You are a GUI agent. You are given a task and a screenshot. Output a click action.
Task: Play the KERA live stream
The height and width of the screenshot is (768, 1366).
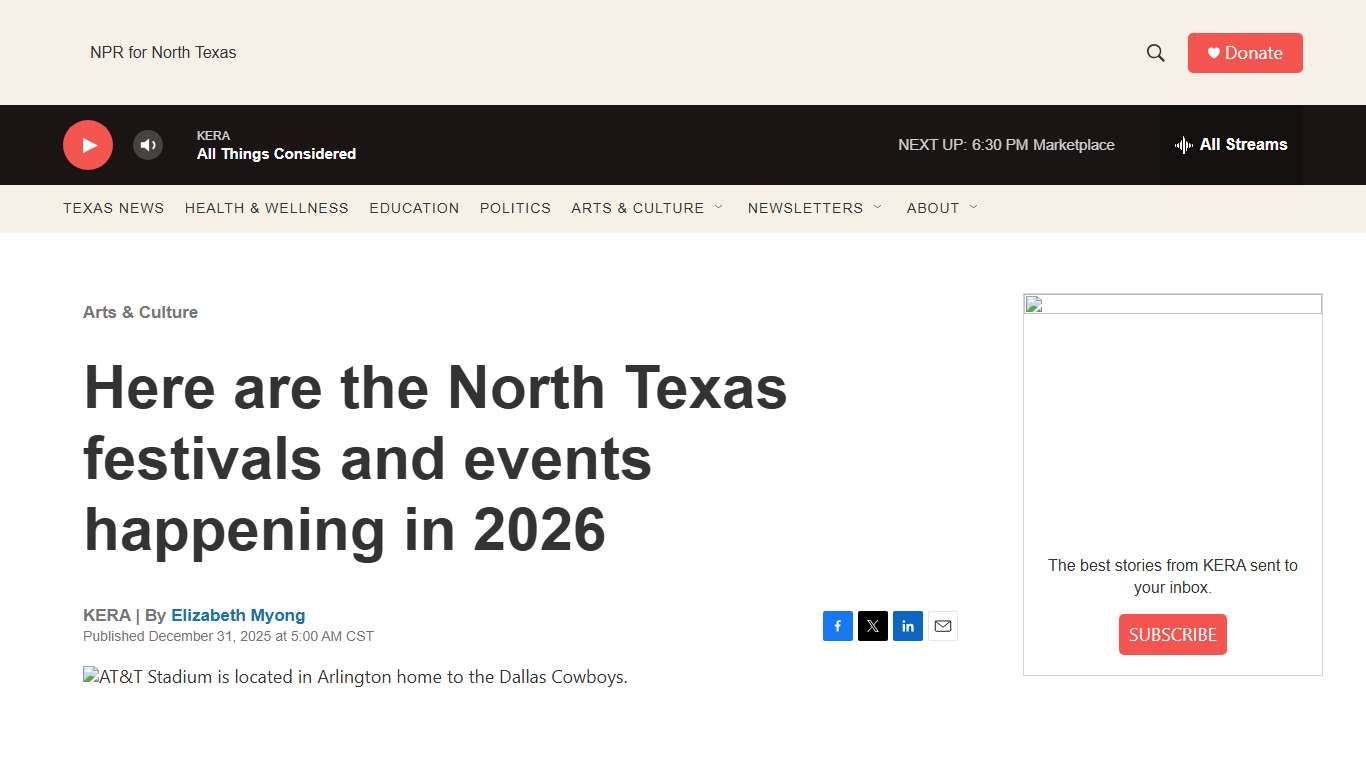(88, 144)
